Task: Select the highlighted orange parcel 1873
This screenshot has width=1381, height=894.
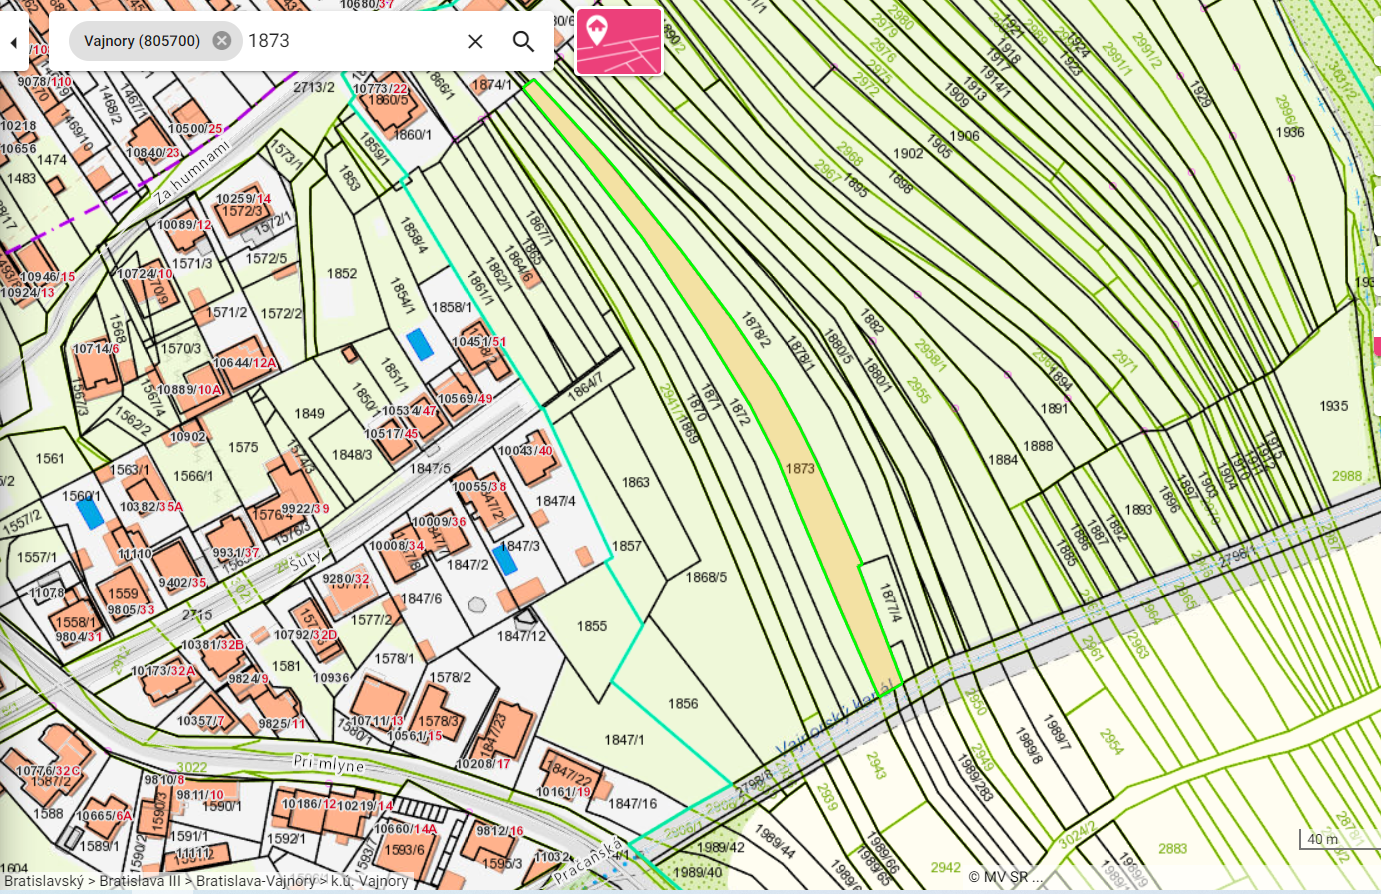Action: (799, 468)
